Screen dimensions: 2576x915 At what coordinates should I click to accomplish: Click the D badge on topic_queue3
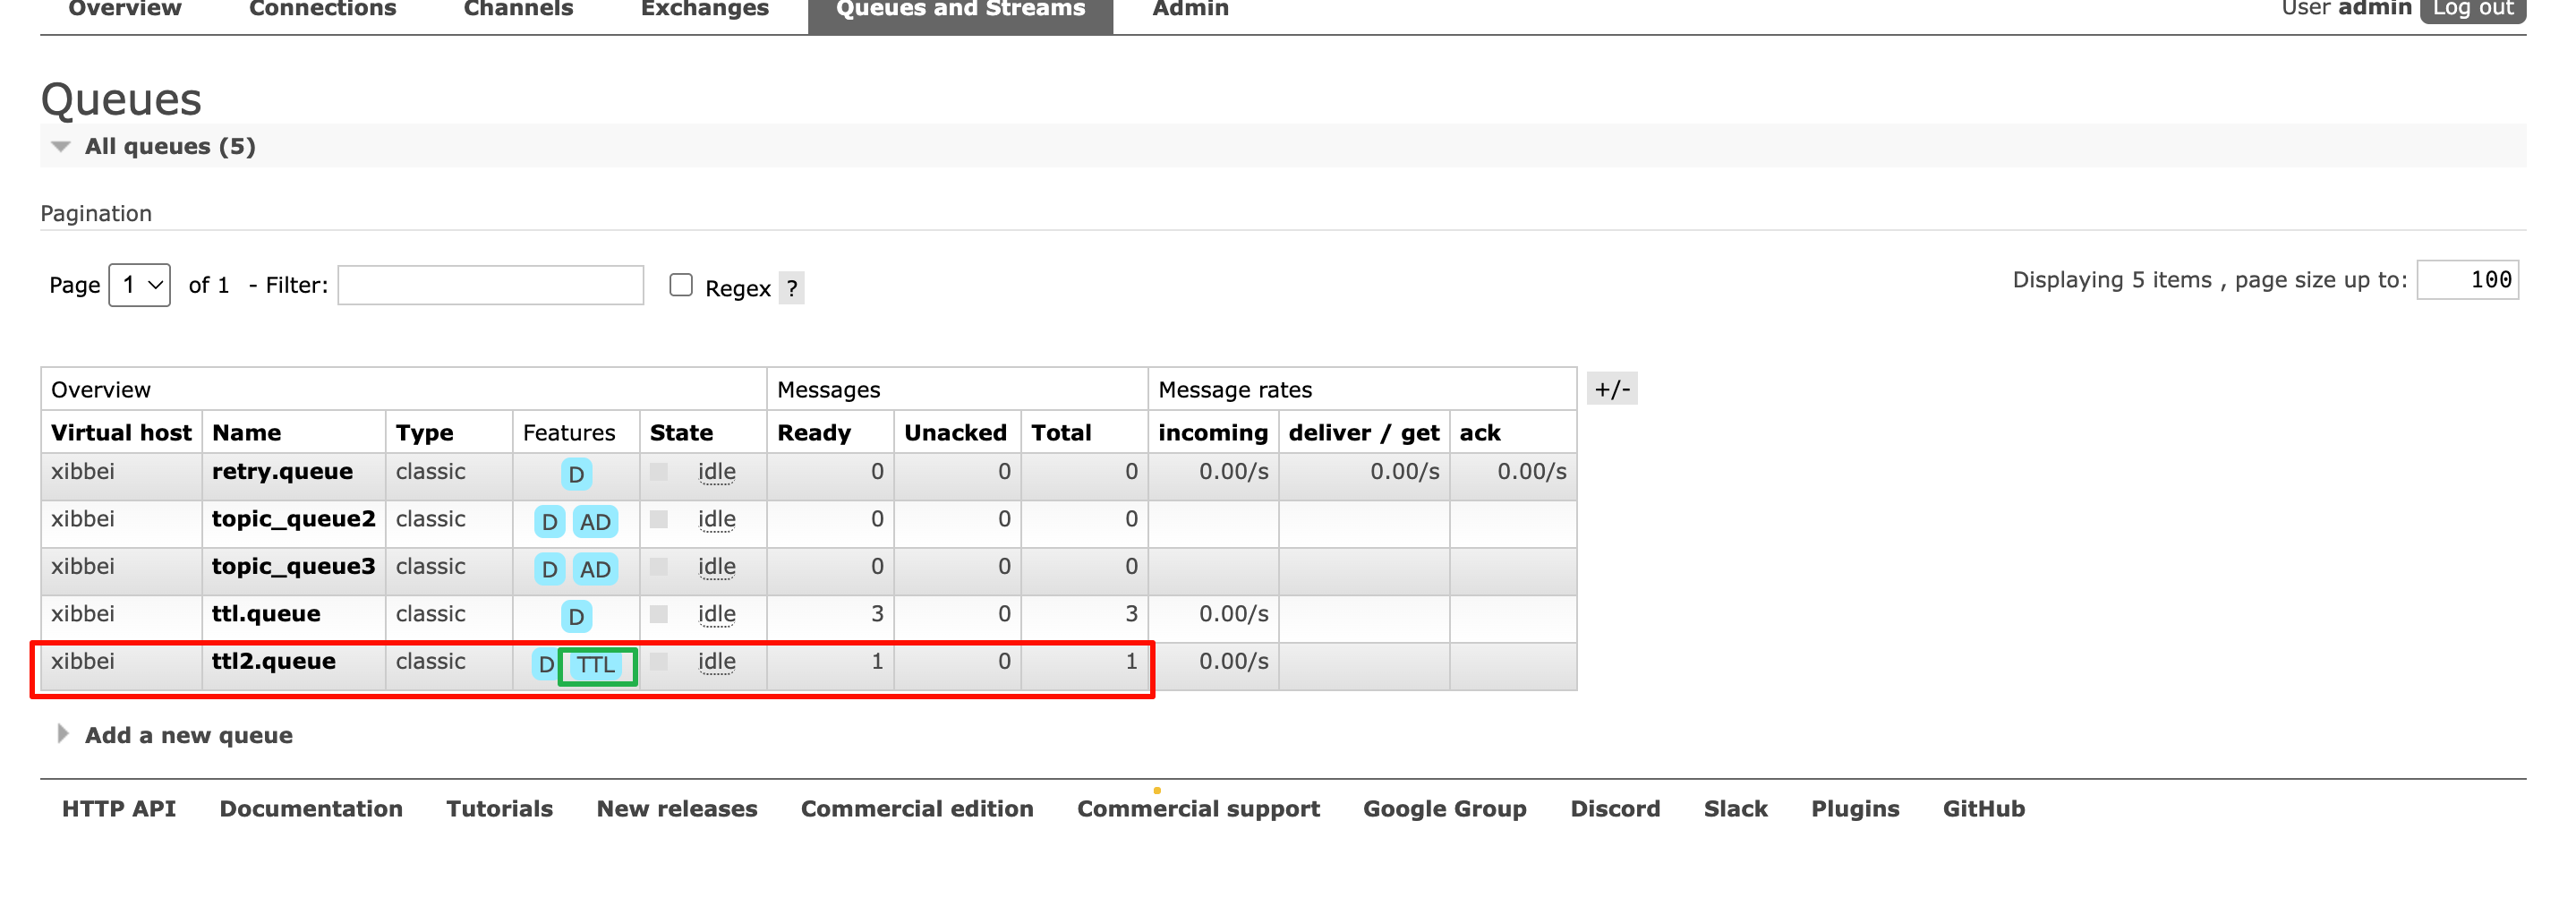click(549, 569)
